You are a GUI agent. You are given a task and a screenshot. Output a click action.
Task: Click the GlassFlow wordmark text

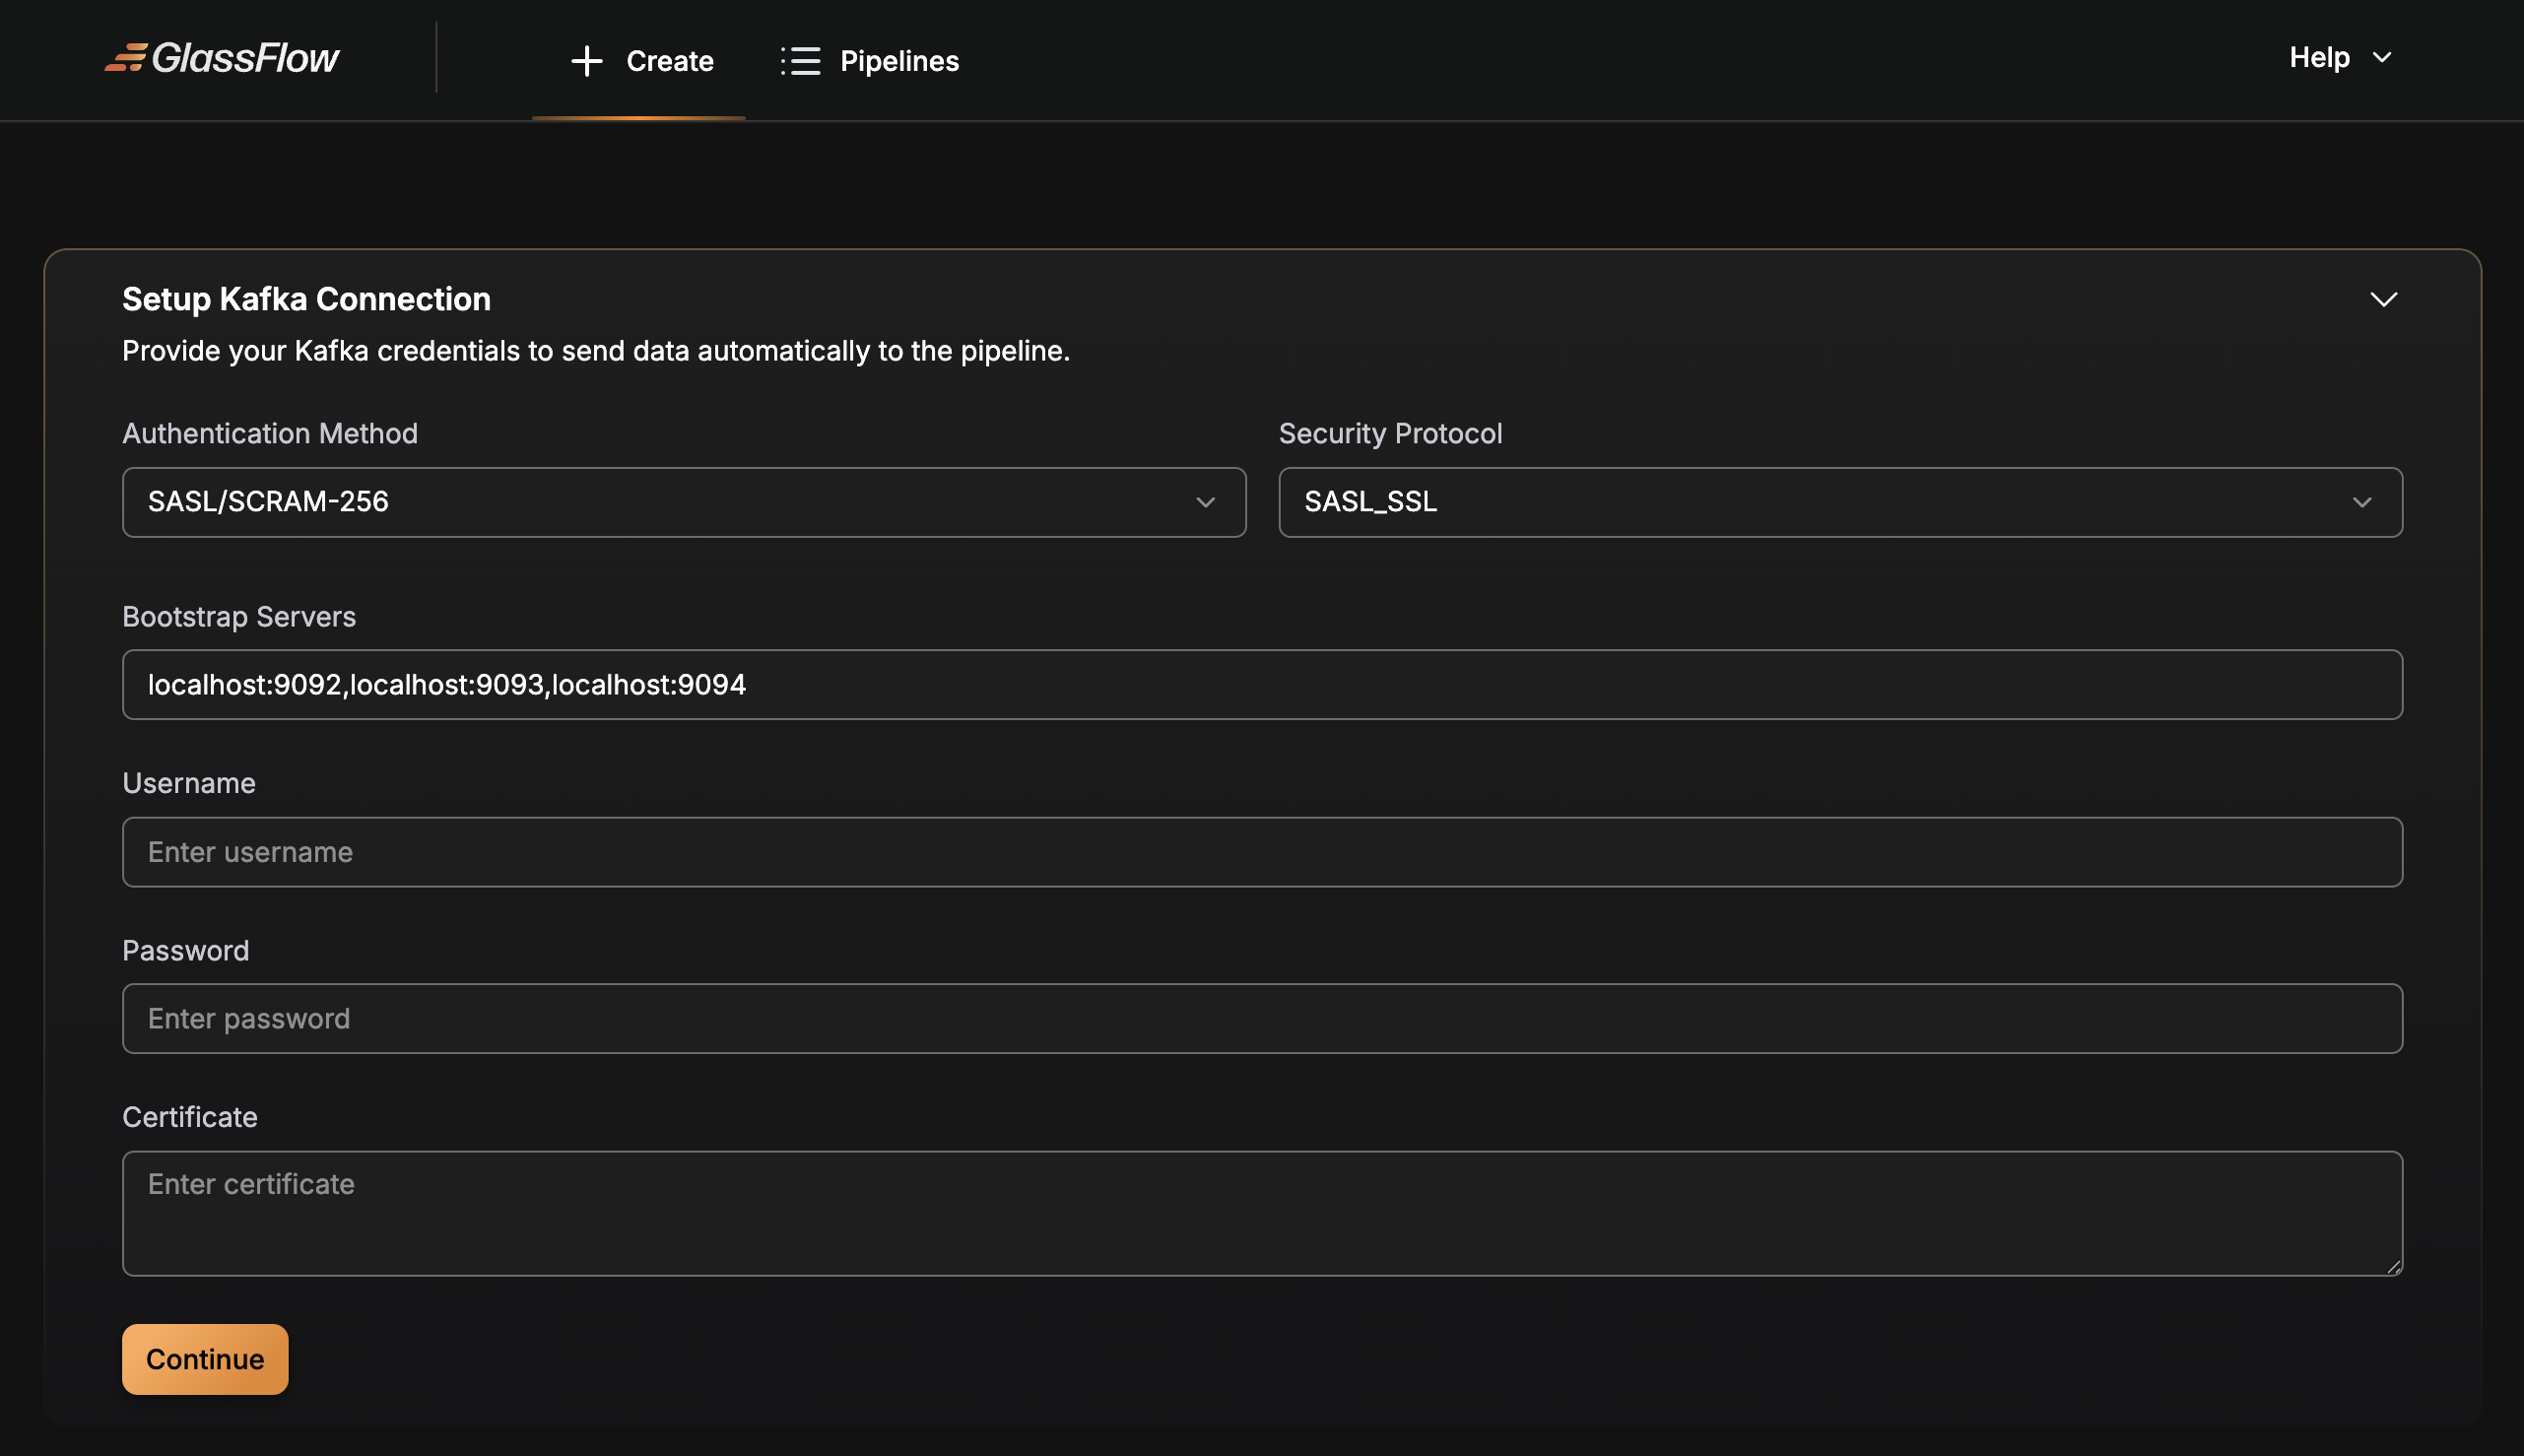[245, 58]
